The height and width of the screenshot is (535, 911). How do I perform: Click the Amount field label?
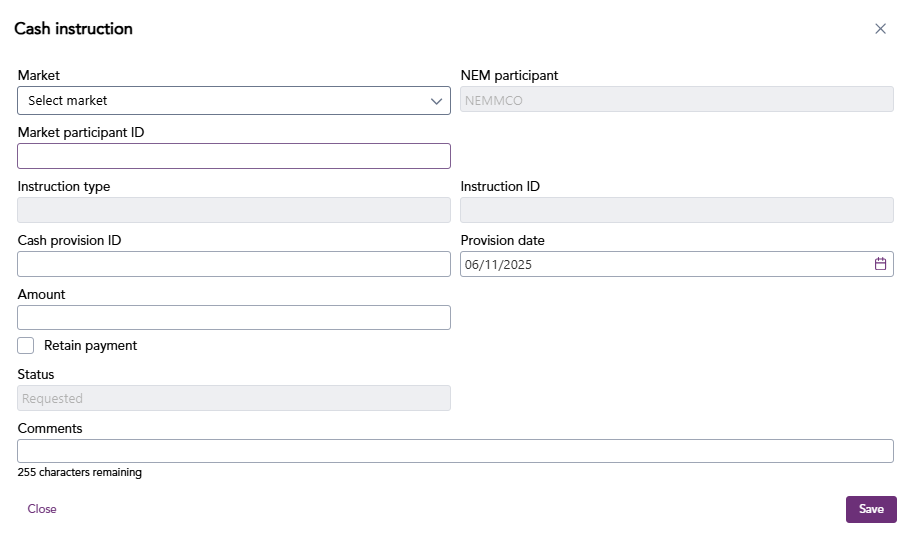pyautogui.click(x=42, y=294)
